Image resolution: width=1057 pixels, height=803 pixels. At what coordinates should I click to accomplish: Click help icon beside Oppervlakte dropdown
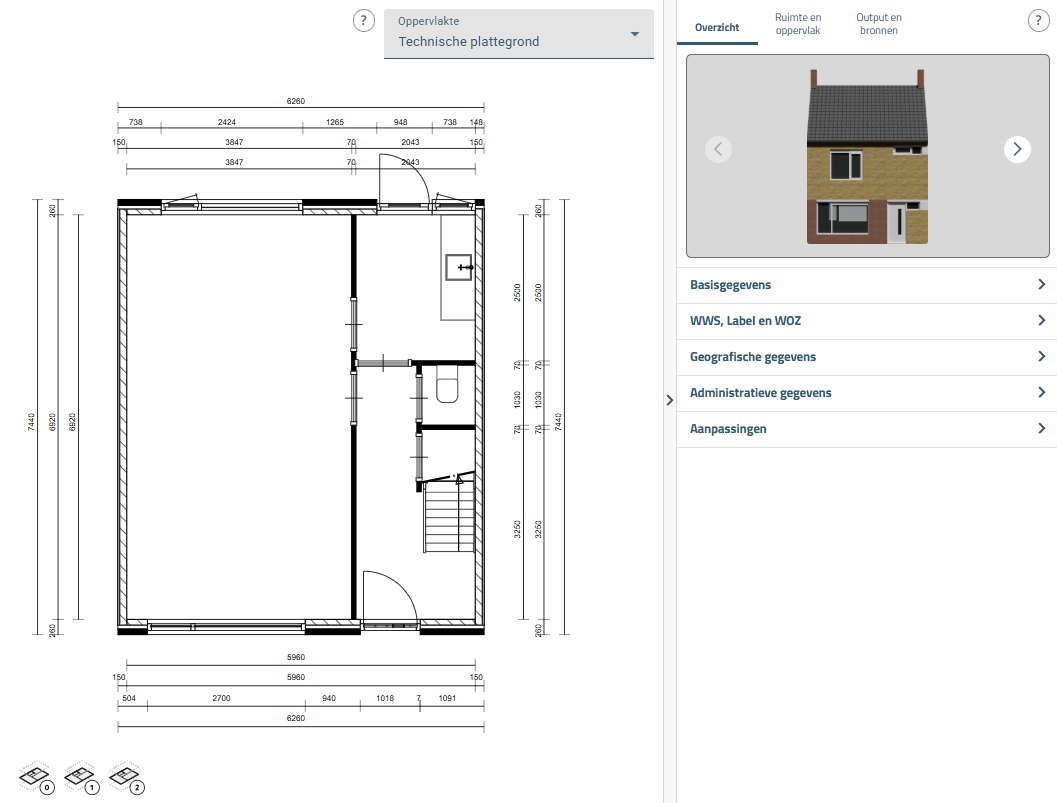pos(364,21)
